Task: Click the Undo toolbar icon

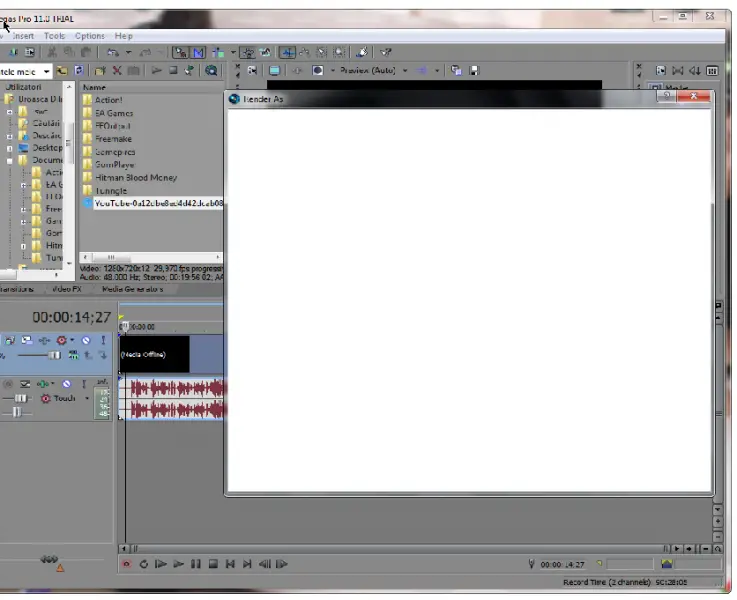Action: point(113,52)
